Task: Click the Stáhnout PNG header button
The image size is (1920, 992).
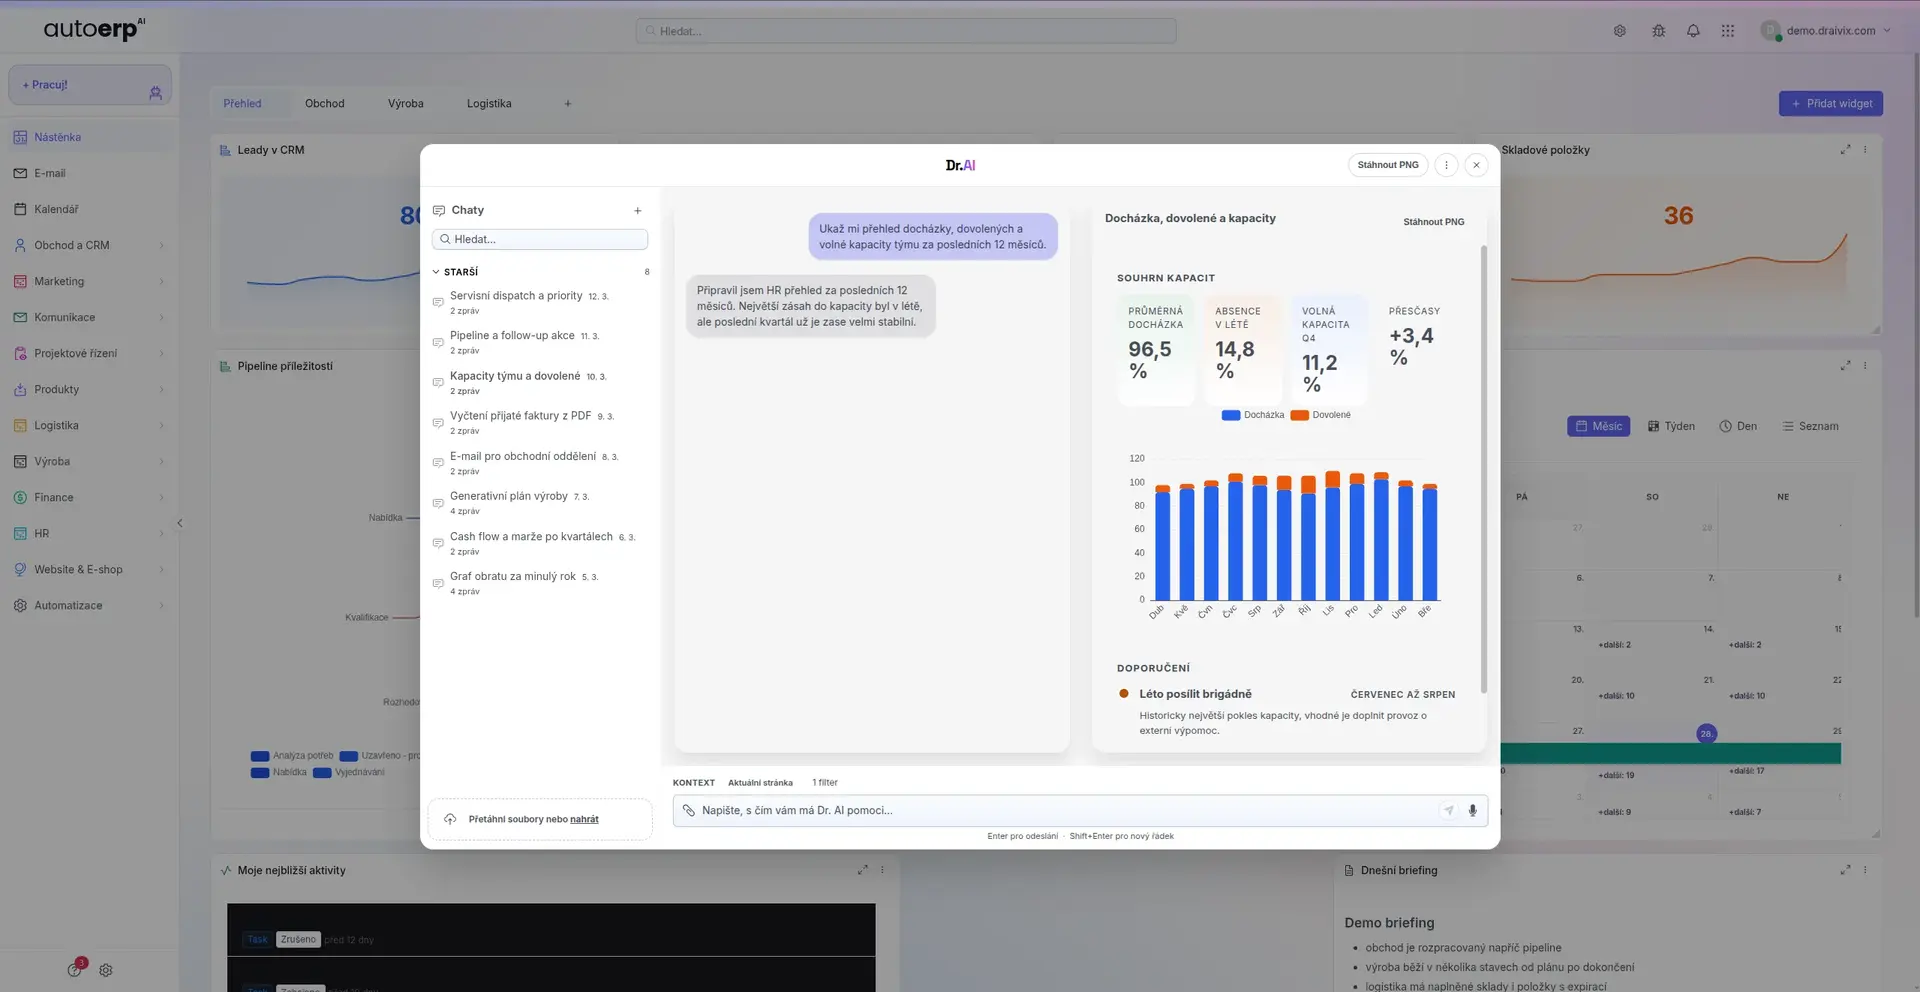Action: pos(1387,165)
